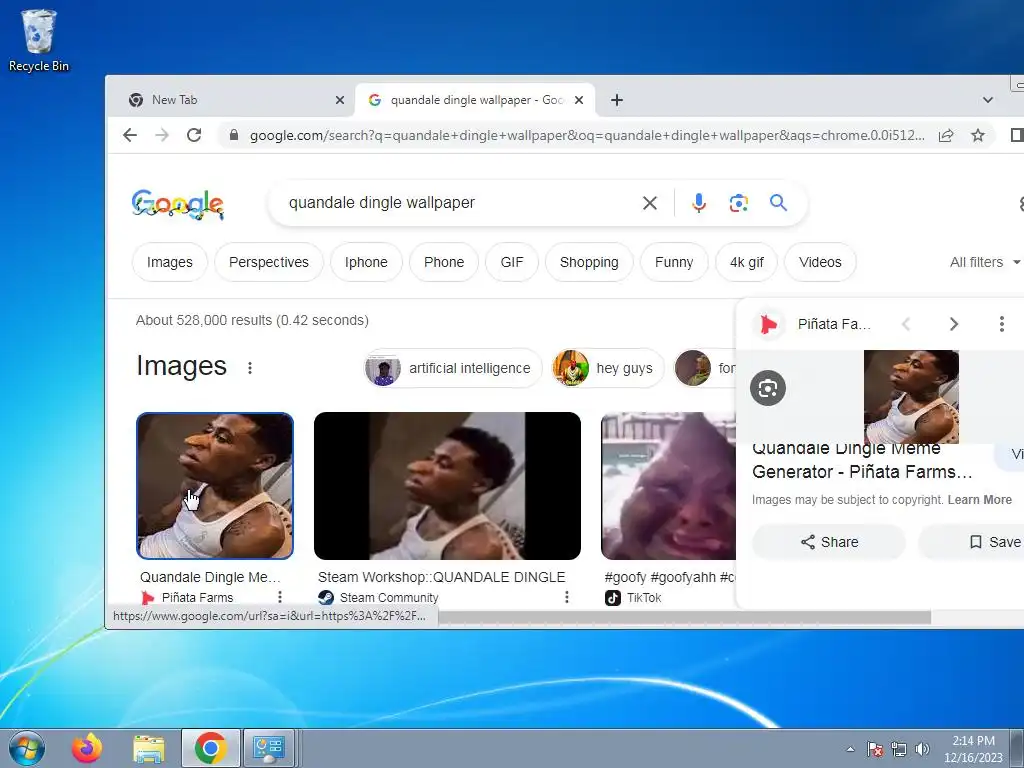
Task: Select the Phone filter chip
Action: pyautogui.click(x=443, y=262)
